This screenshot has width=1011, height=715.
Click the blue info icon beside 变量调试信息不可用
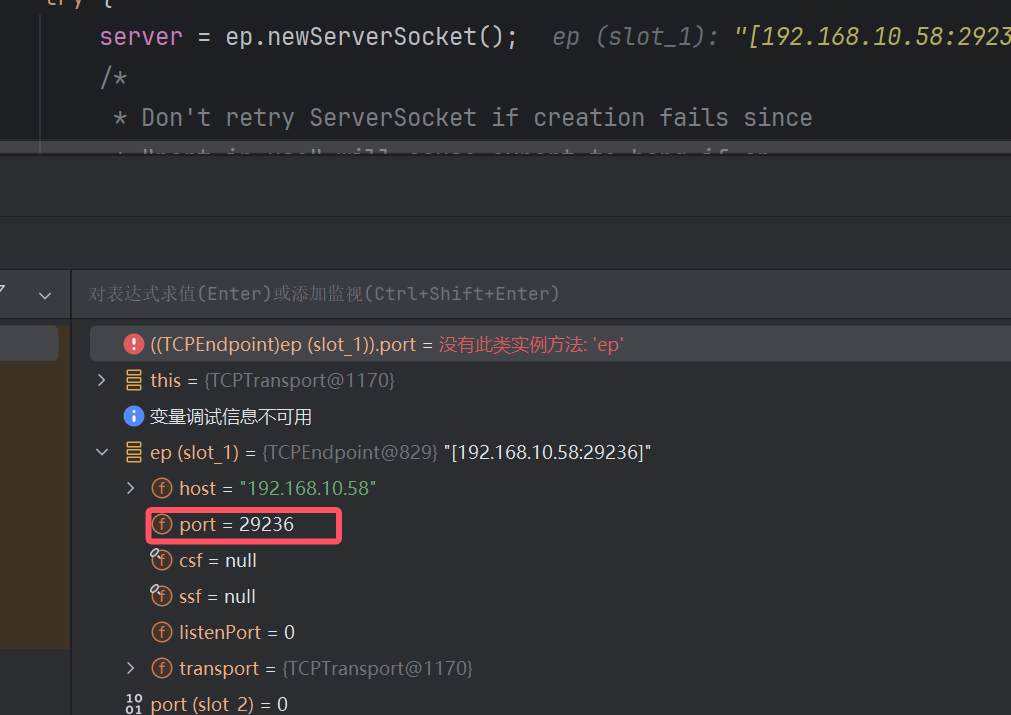click(x=133, y=416)
